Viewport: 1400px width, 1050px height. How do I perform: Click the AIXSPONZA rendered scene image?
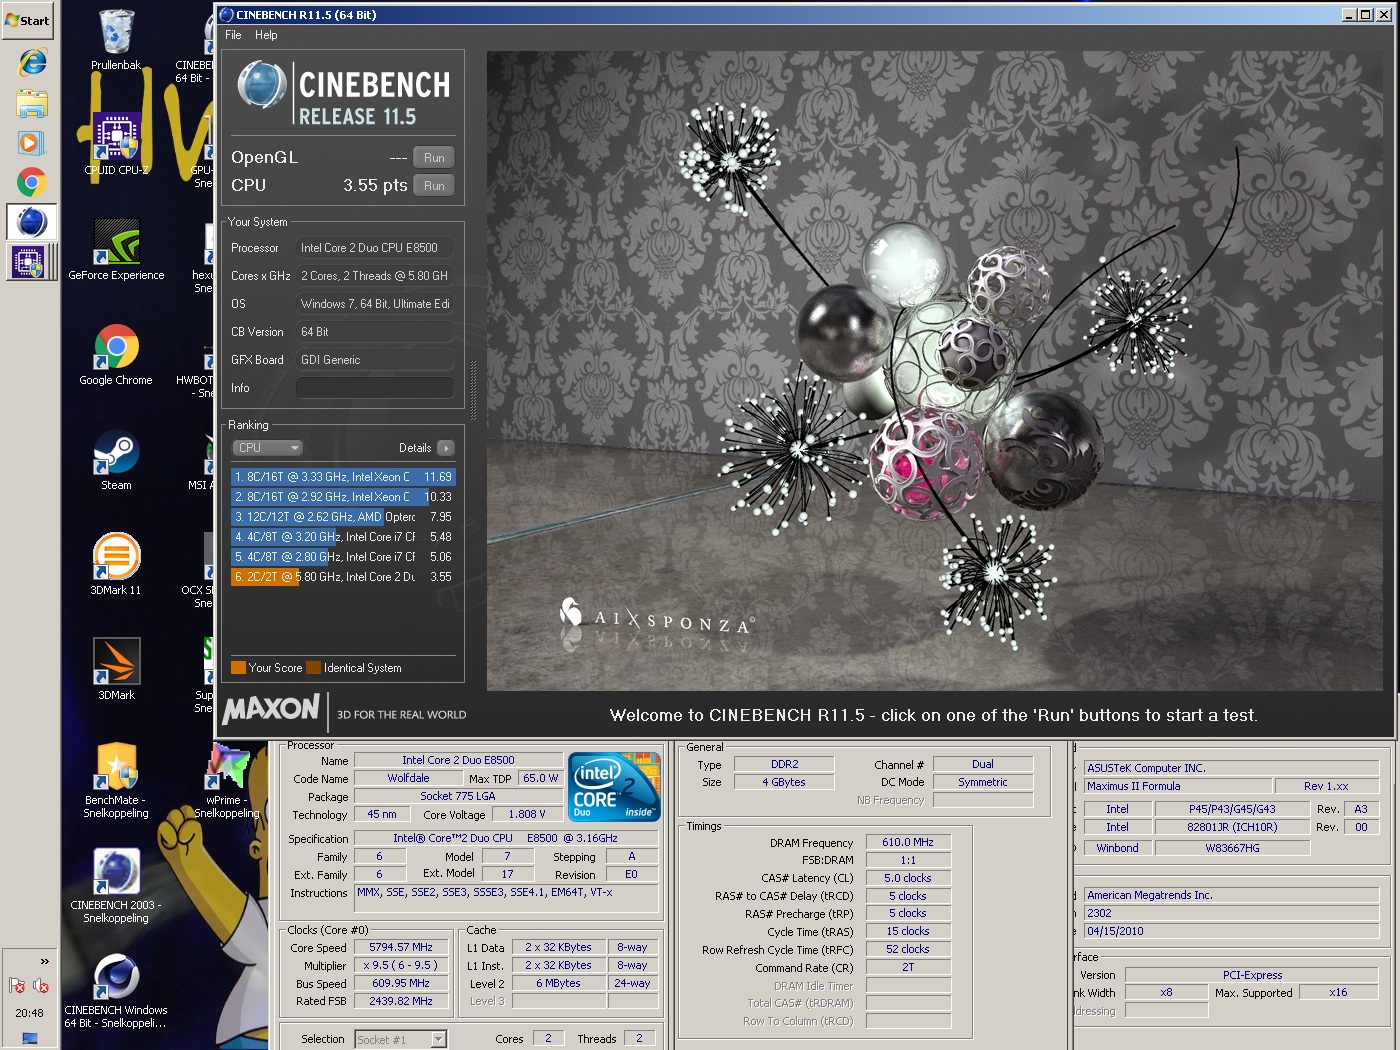point(935,371)
